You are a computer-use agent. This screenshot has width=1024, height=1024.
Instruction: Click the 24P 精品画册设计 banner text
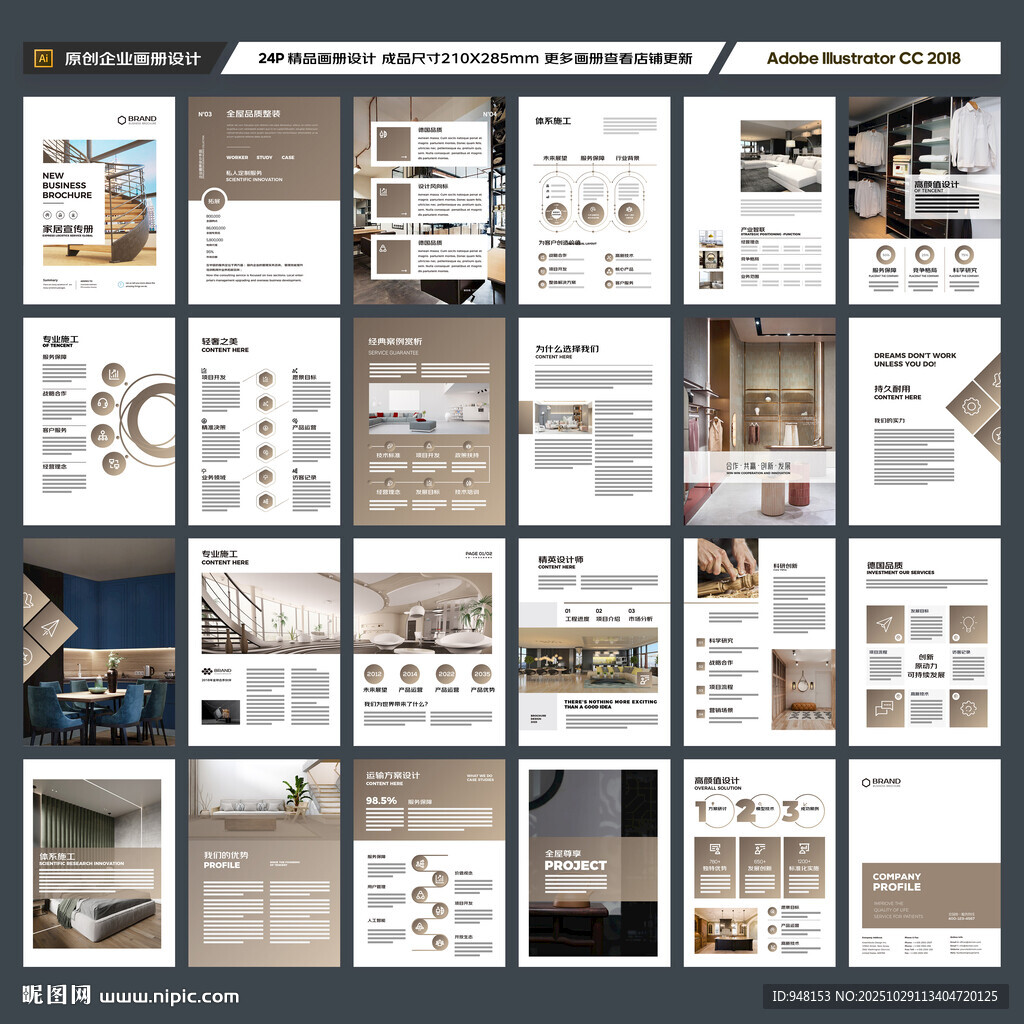[475, 58]
